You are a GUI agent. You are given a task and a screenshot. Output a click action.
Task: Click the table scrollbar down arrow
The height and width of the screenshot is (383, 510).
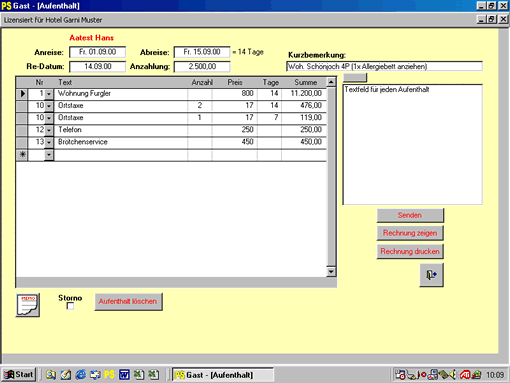pyautogui.click(x=331, y=272)
